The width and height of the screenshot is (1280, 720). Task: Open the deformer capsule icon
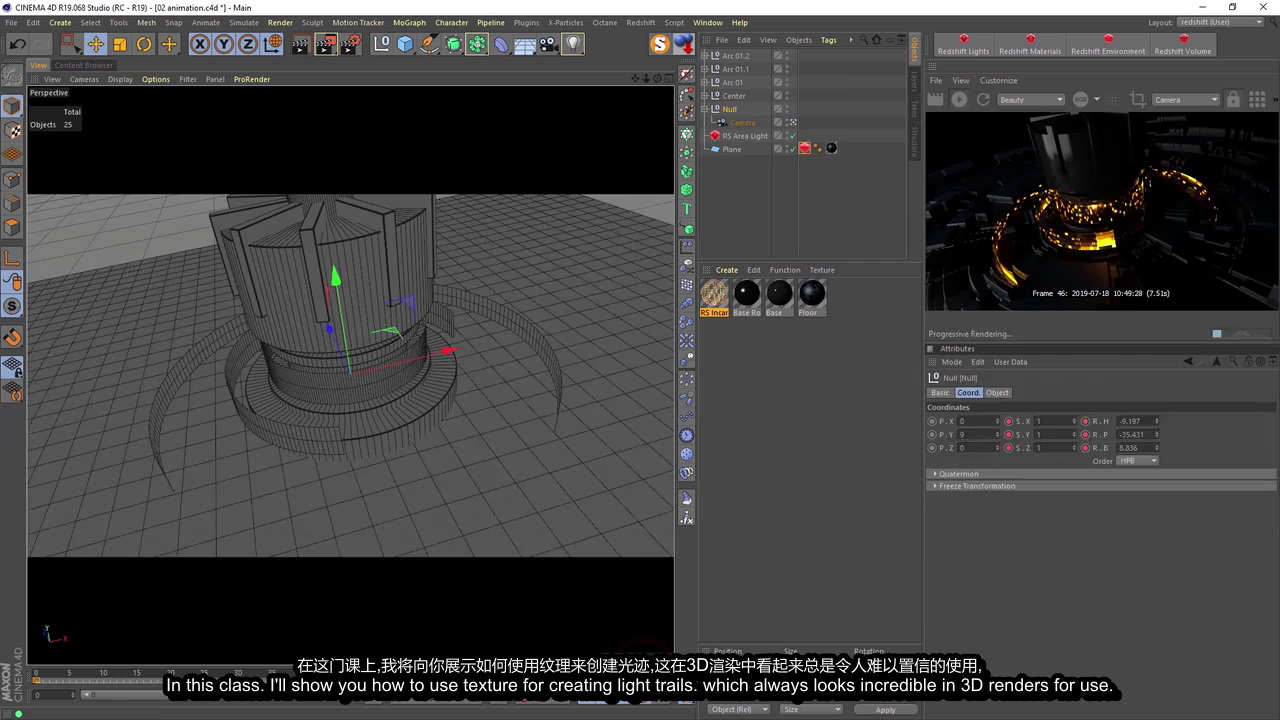click(x=501, y=44)
